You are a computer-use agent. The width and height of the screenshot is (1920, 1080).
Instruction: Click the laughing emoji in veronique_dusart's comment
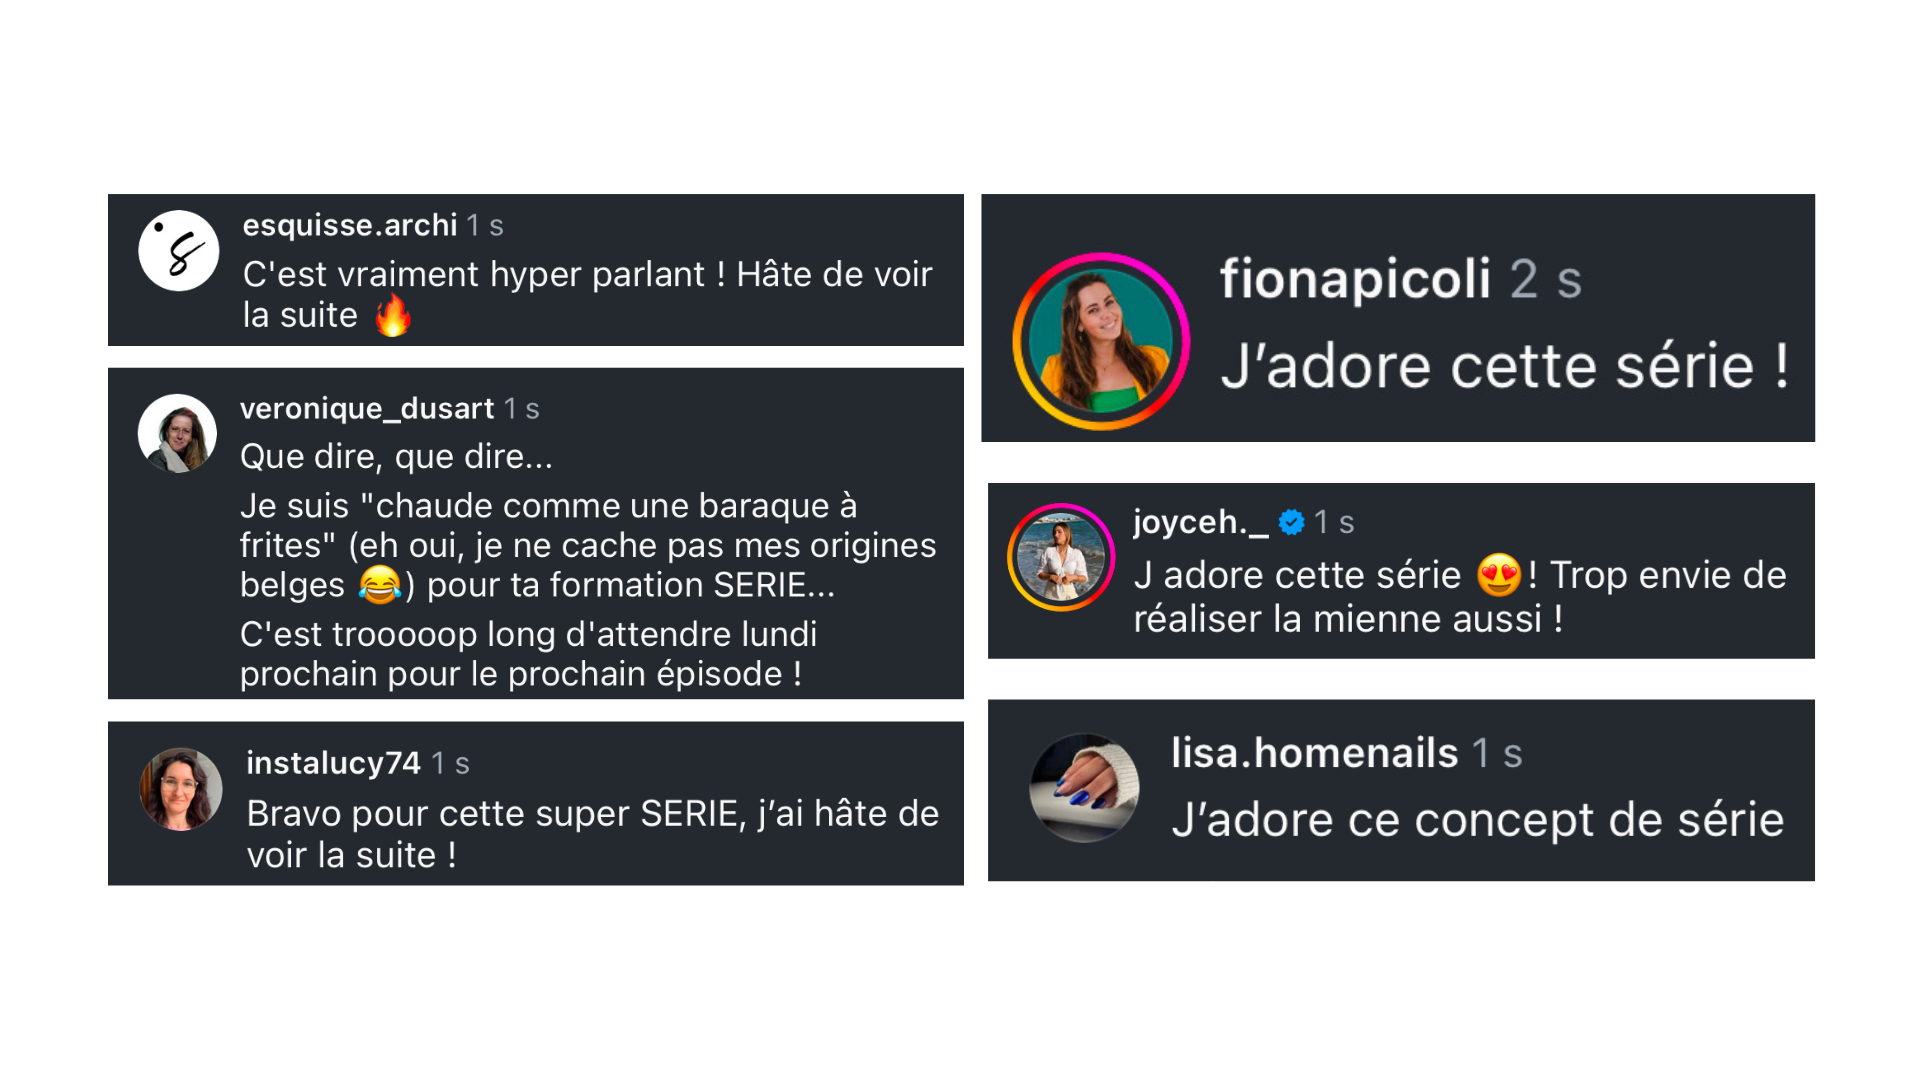(x=379, y=585)
